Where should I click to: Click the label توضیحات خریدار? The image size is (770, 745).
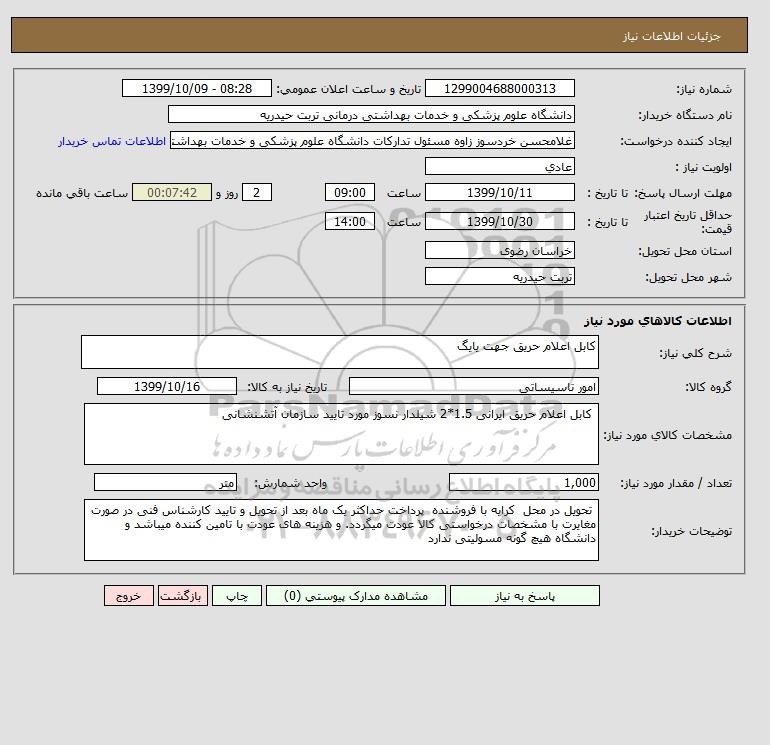click(x=691, y=531)
